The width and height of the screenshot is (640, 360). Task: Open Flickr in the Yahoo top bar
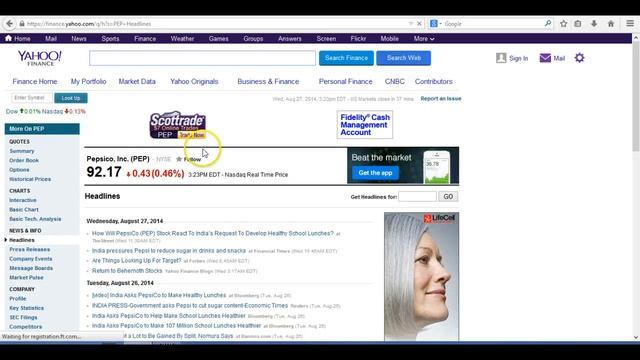tap(358, 39)
